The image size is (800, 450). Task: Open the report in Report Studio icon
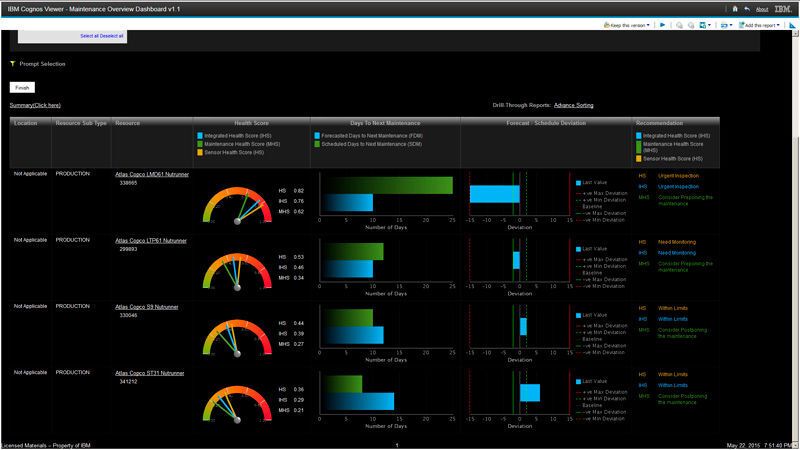[792, 26]
